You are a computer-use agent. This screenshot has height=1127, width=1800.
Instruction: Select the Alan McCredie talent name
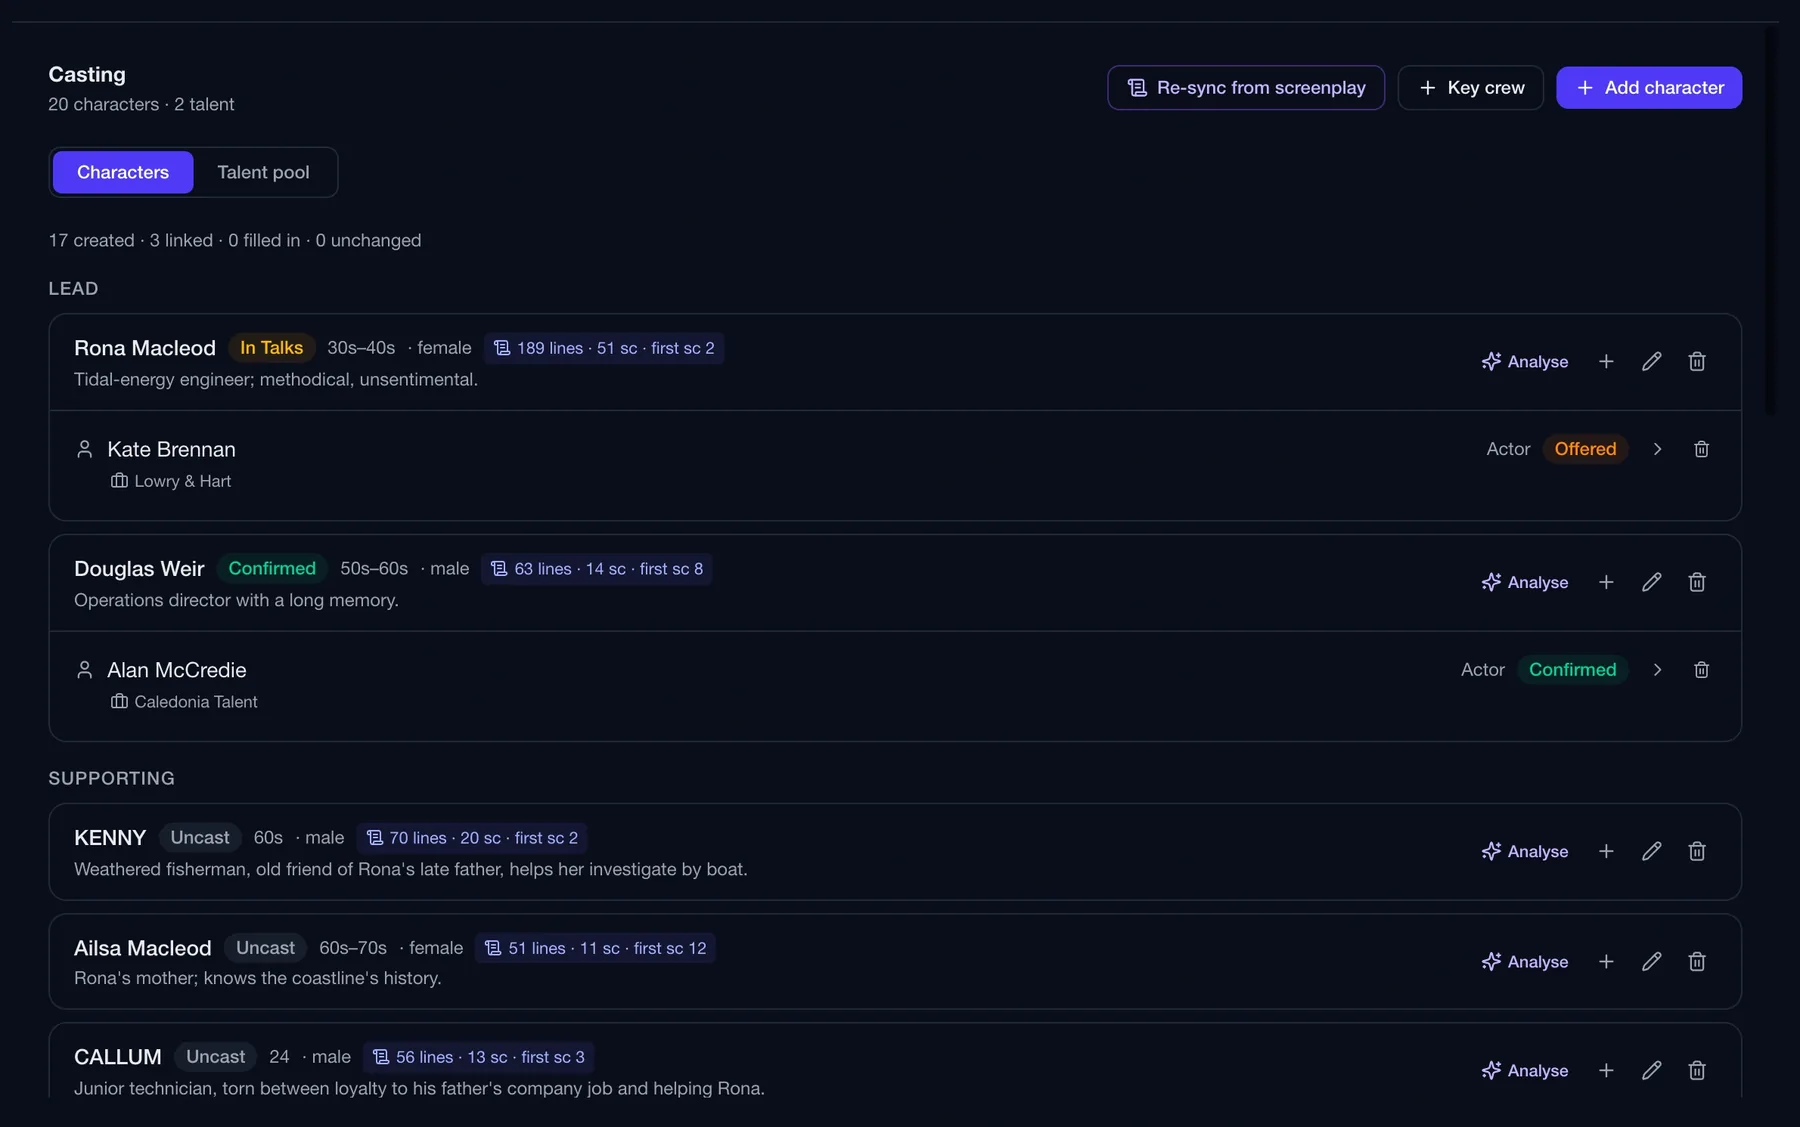[x=177, y=670]
